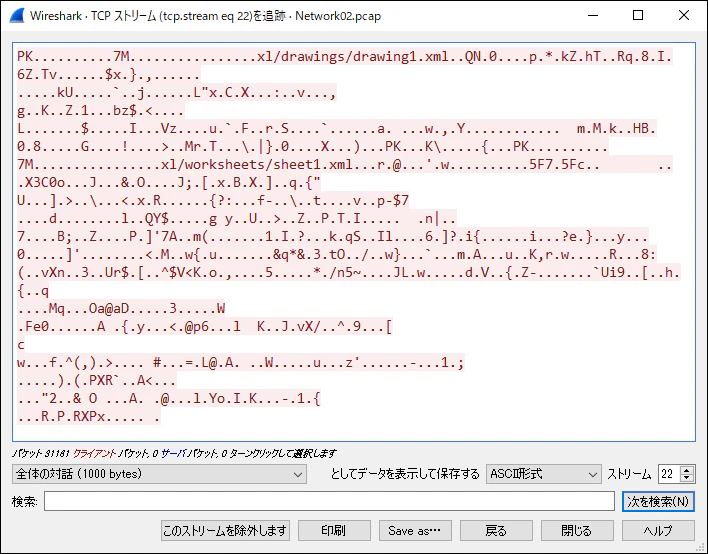Click the ヘルプ help button

click(x=658, y=531)
